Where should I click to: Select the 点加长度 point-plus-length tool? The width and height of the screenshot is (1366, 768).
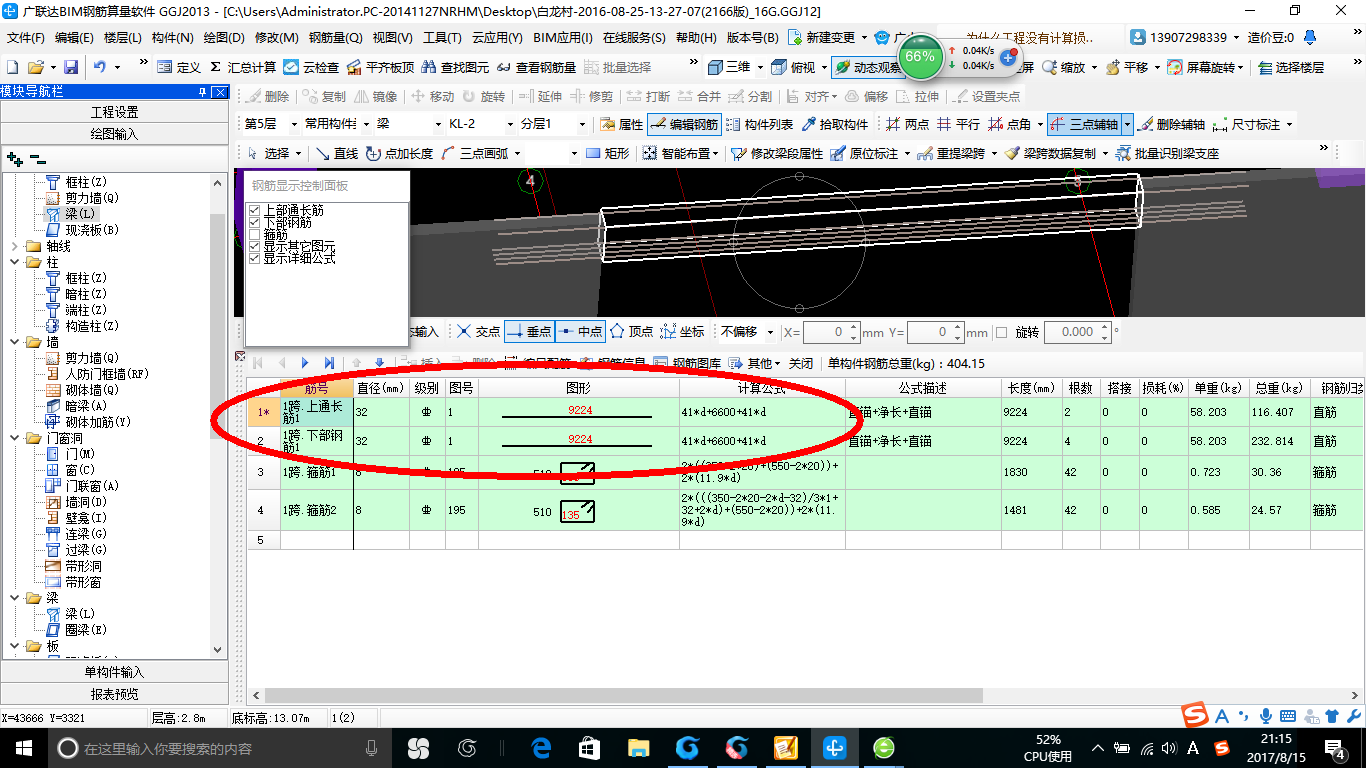[x=399, y=153]
